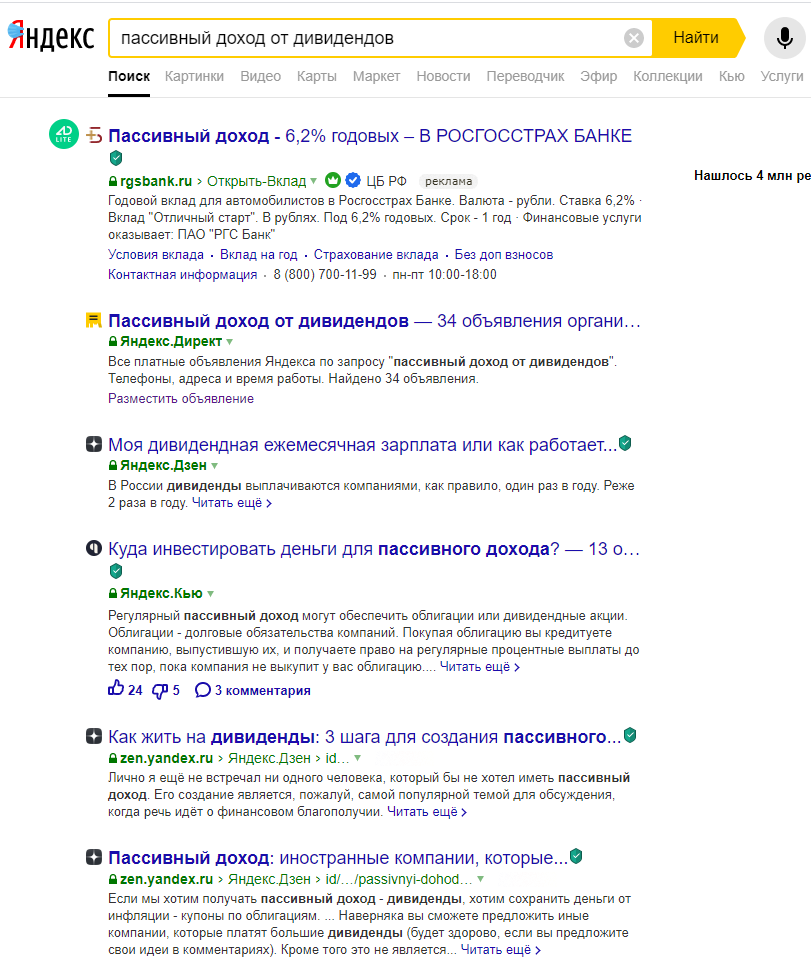The width and height of the screenshot is (811, 968).
Task: Click the green AdBlock Lite badge
Action: 62,134
